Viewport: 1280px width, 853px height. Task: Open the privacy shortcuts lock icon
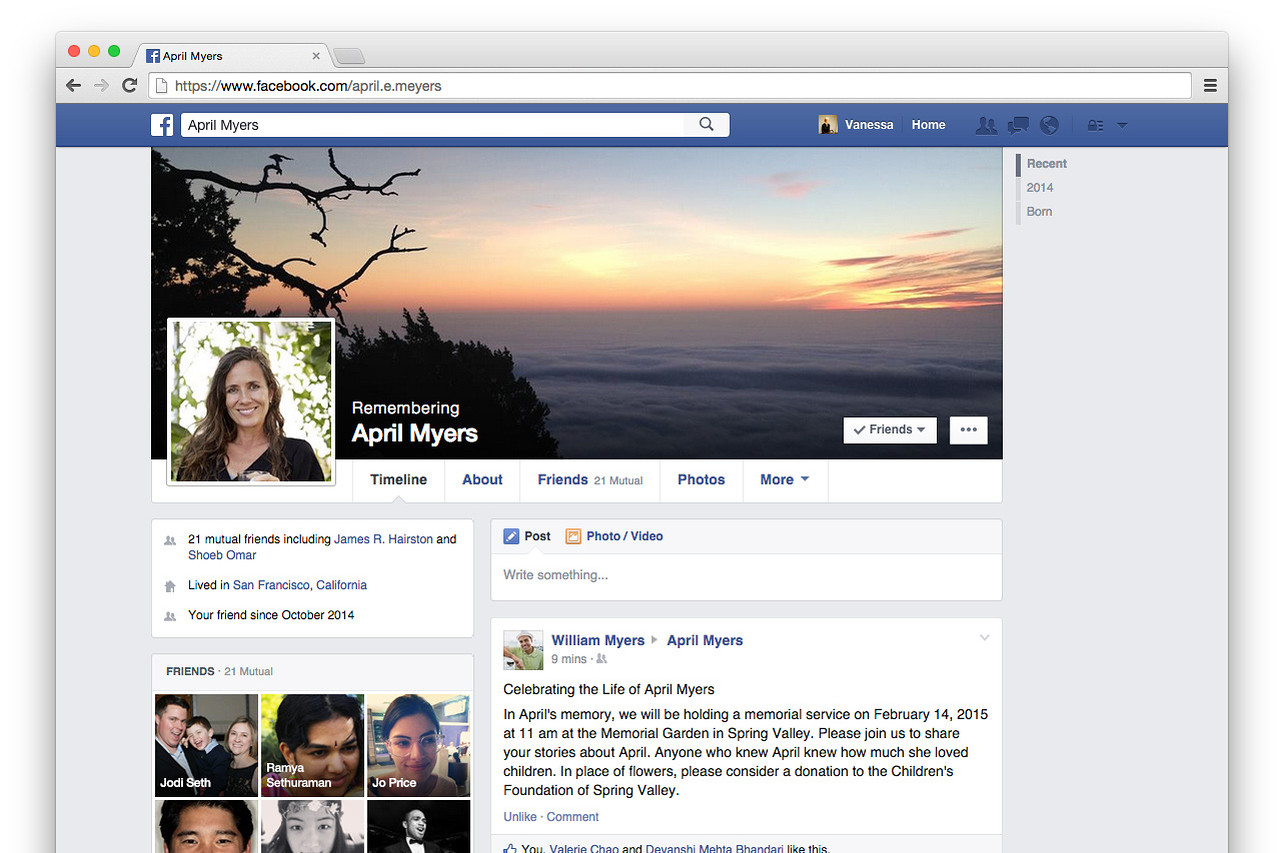(1095, 125)
